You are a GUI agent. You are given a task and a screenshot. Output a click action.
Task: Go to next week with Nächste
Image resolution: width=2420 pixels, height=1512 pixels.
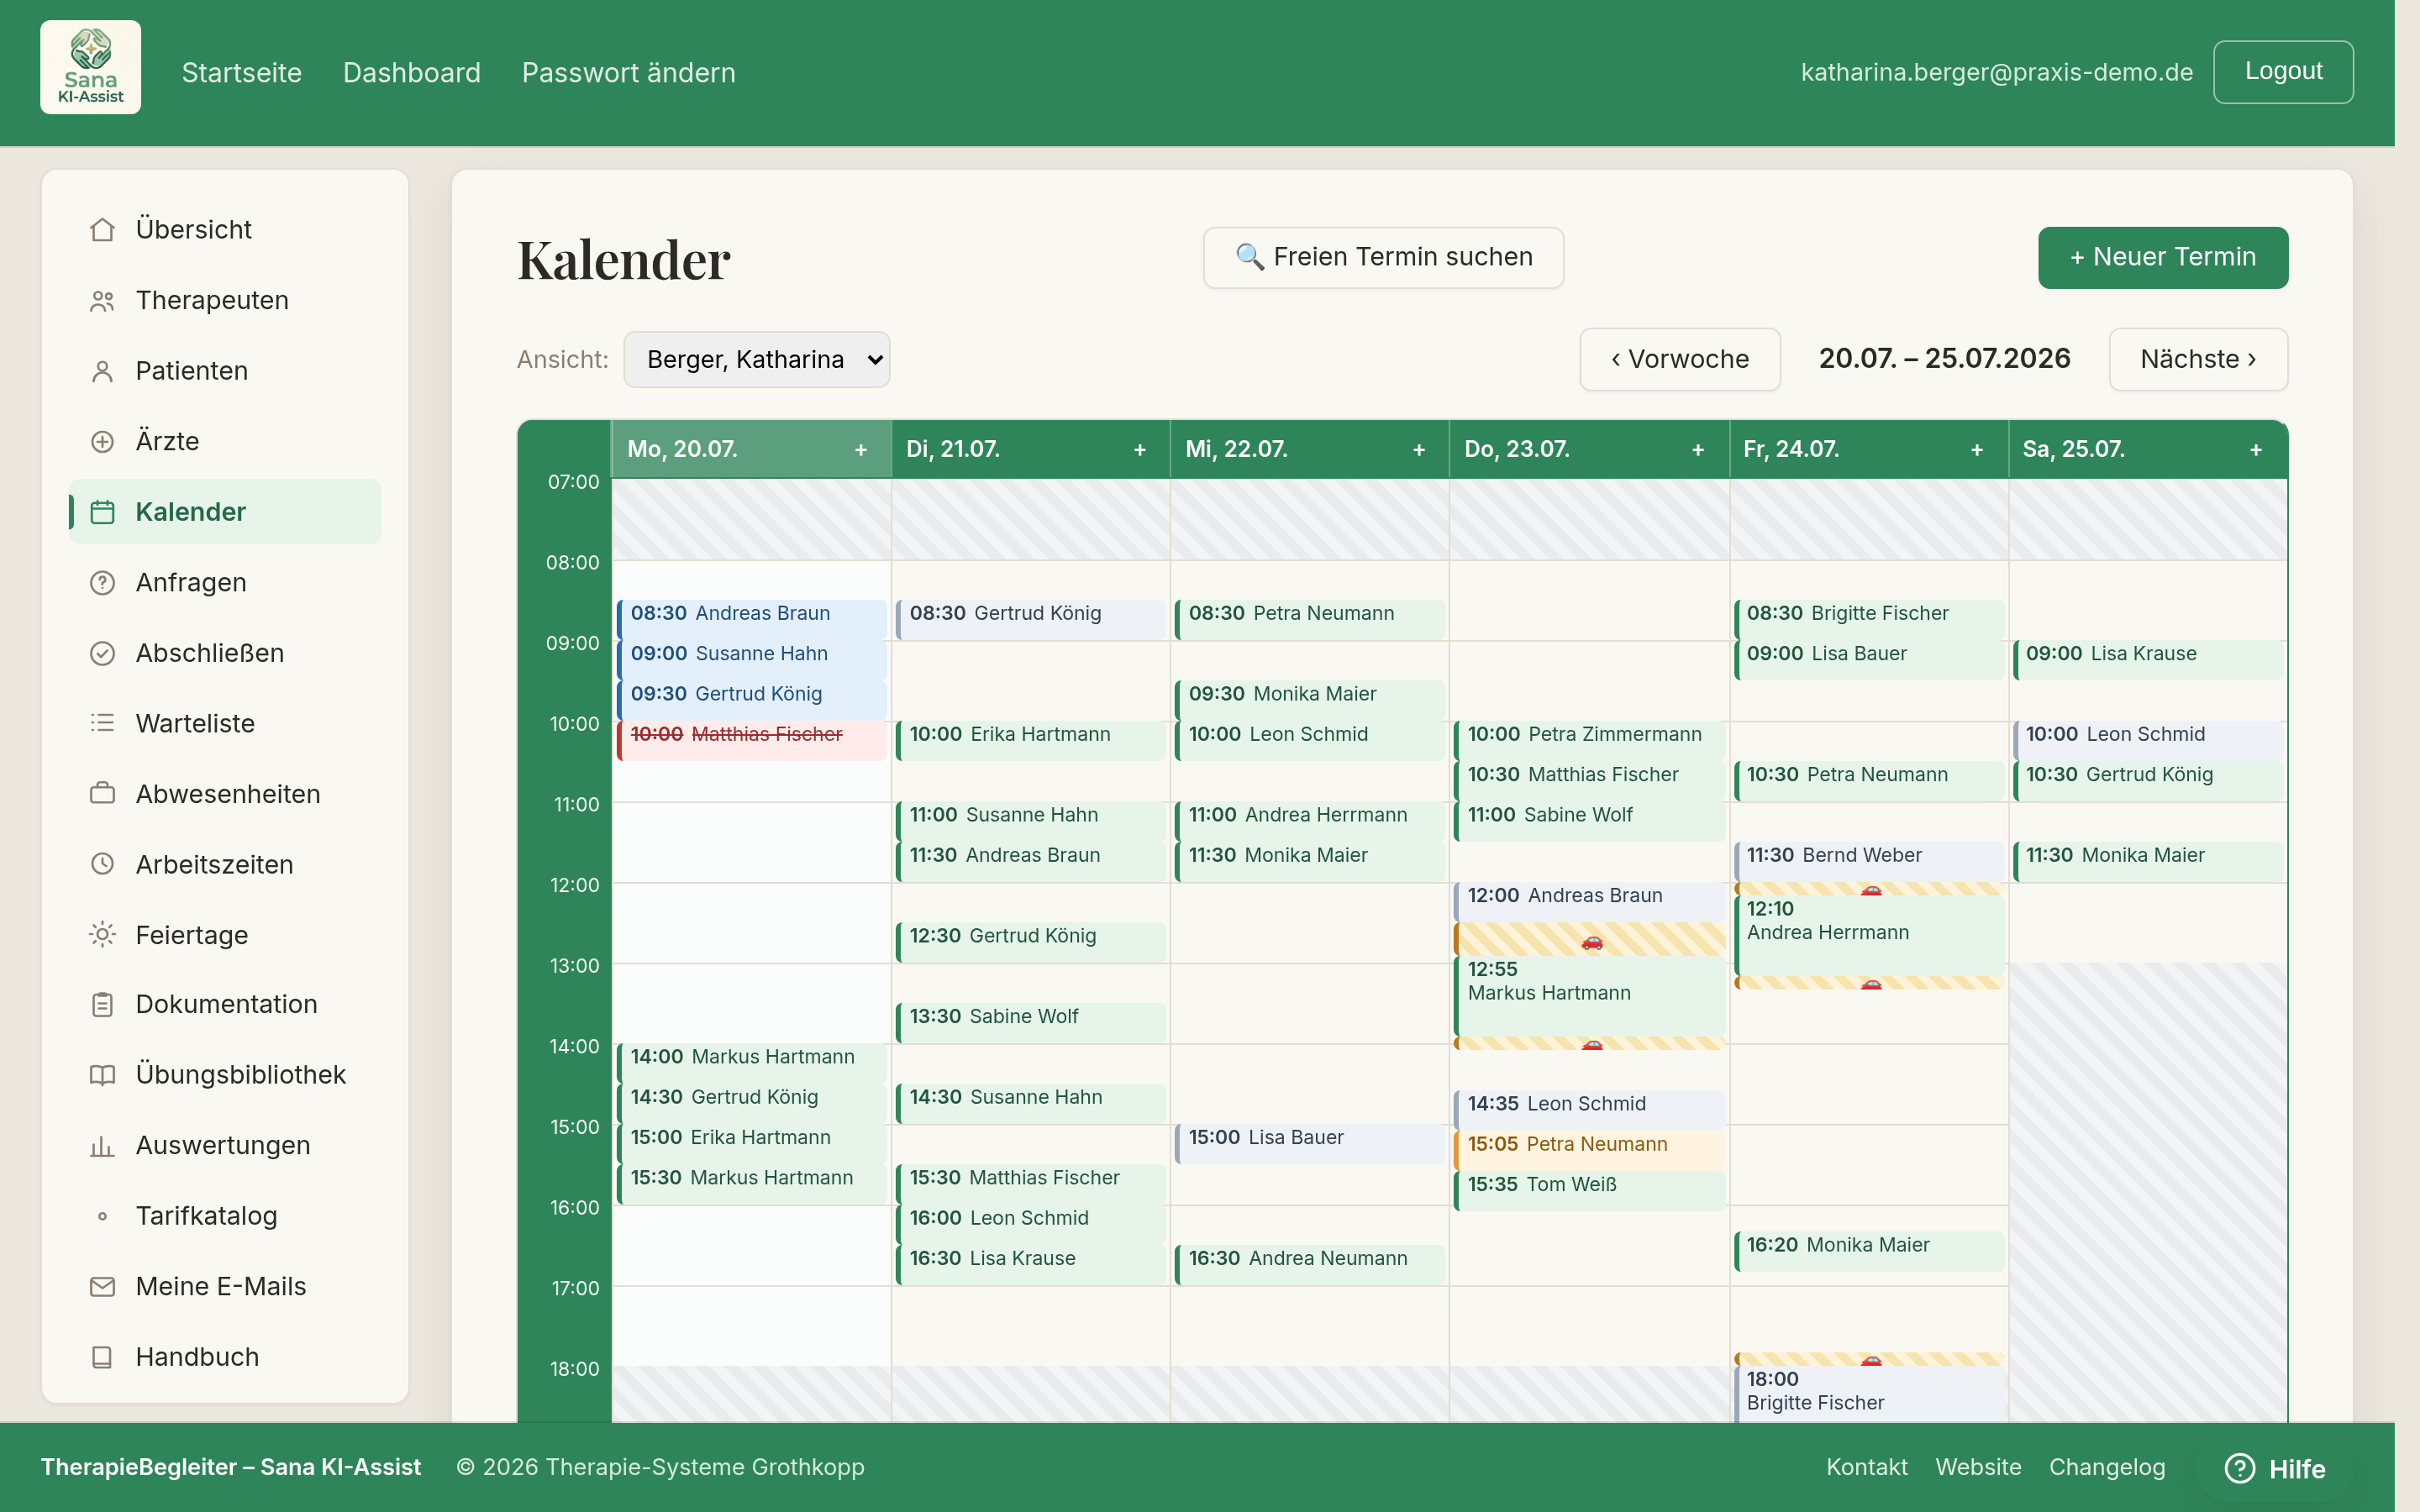pos(2198,359)
